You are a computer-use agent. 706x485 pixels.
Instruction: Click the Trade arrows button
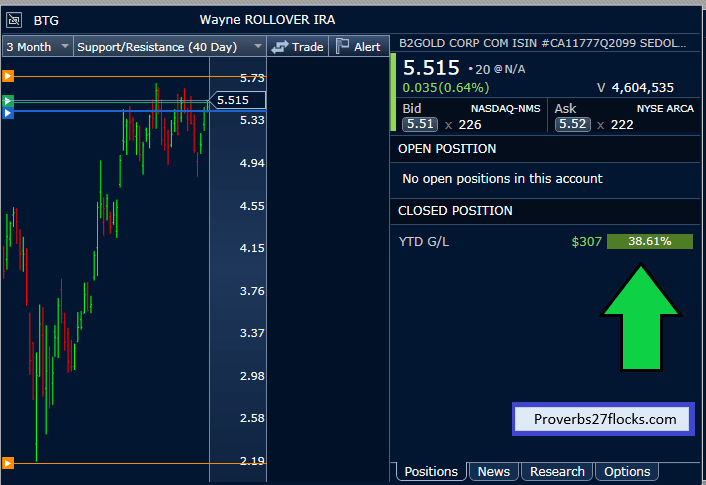coord(297,46)
